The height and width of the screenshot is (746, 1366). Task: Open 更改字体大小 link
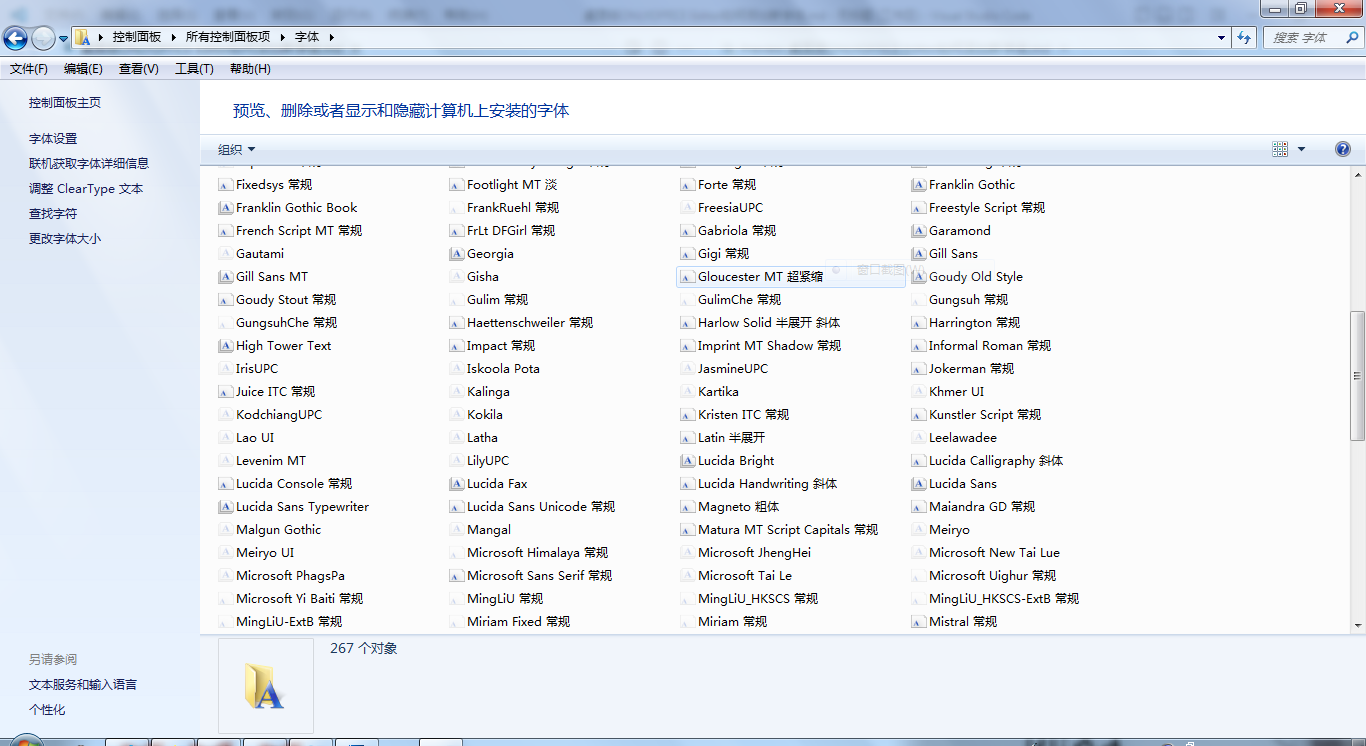pyautogui.click(x=65, y=238)
